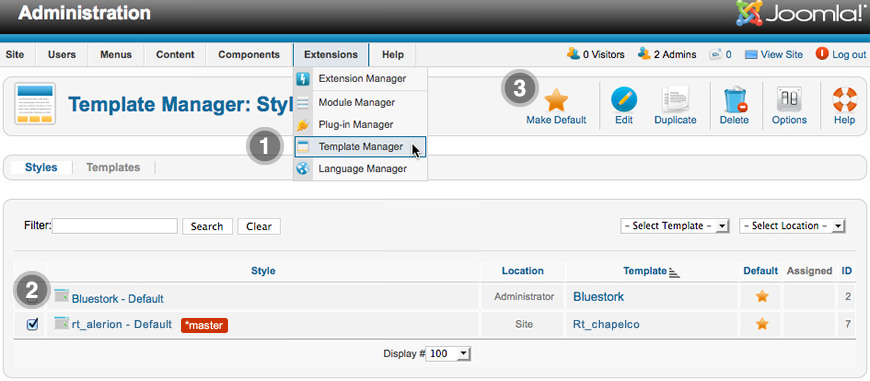
Task: Click the Edit pencil toolbar icon
Action: tap(624, 100)
